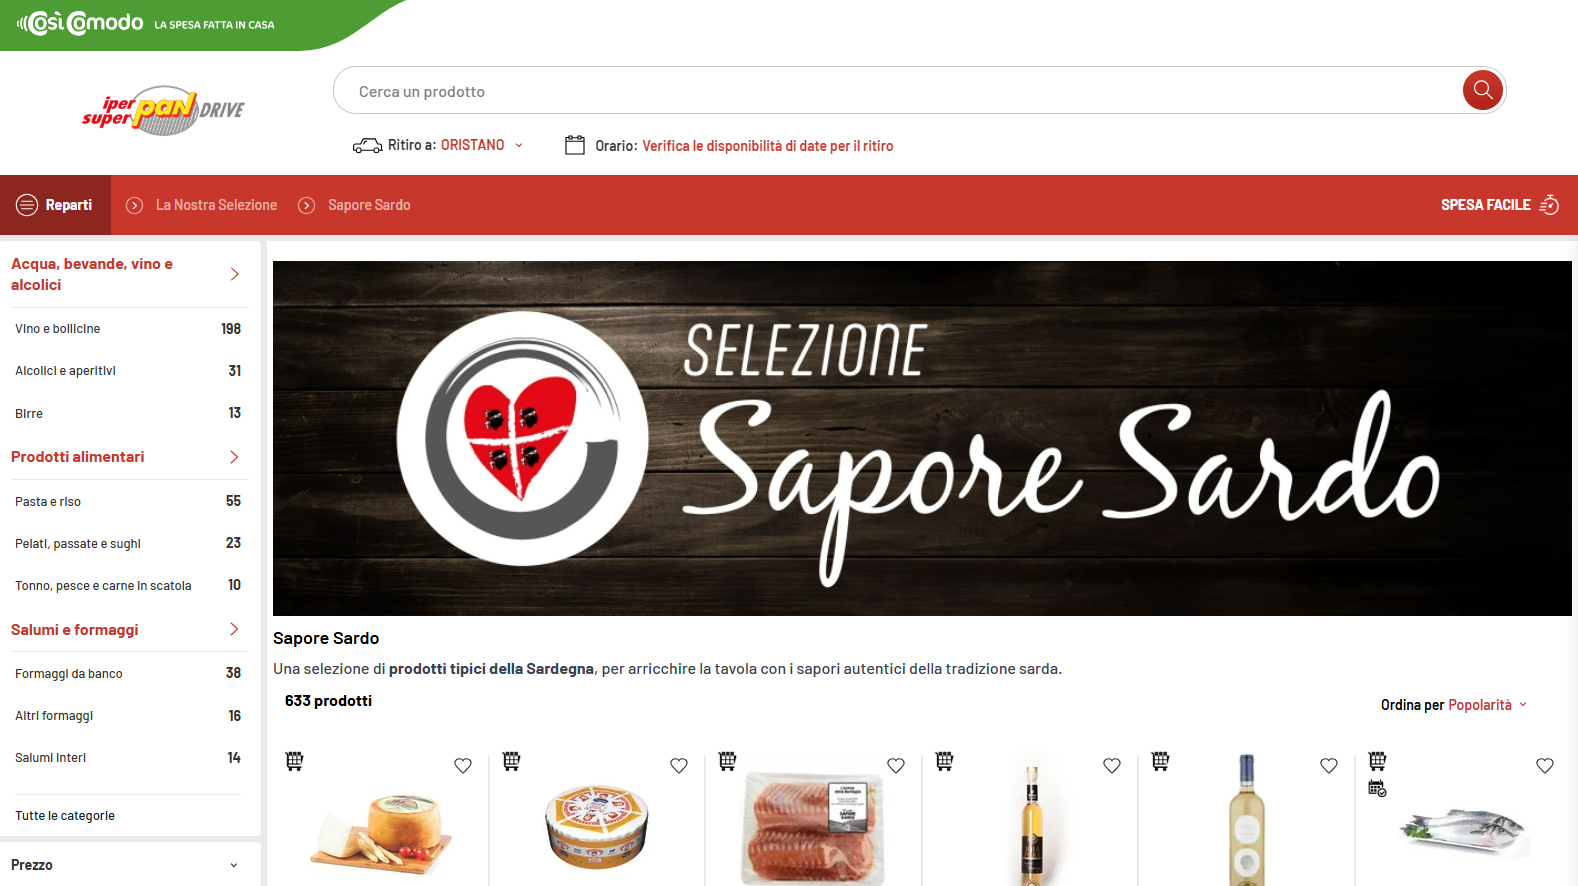Click the red search magnifier button
The width and height of the screenshot is (1578, 886).
coord(1483,90)
